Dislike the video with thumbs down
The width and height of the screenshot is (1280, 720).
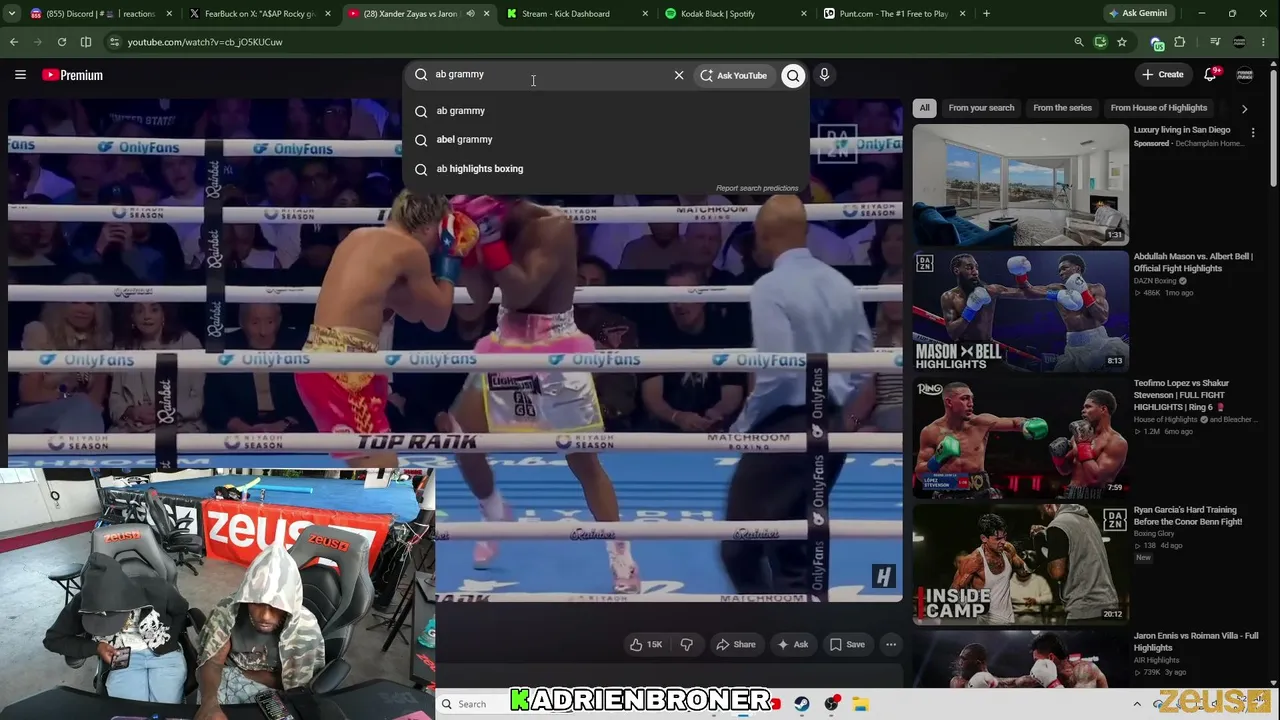pos(687,645)
